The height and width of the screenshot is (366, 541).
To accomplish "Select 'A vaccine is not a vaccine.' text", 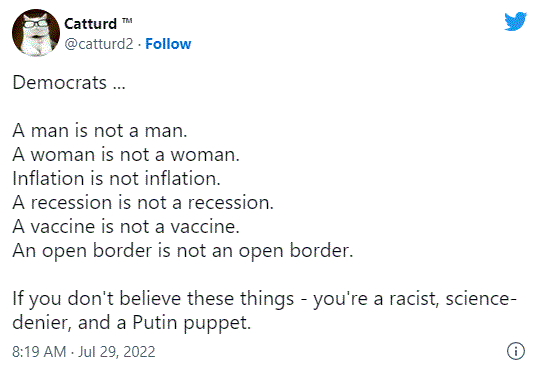I will click(126, 227).
